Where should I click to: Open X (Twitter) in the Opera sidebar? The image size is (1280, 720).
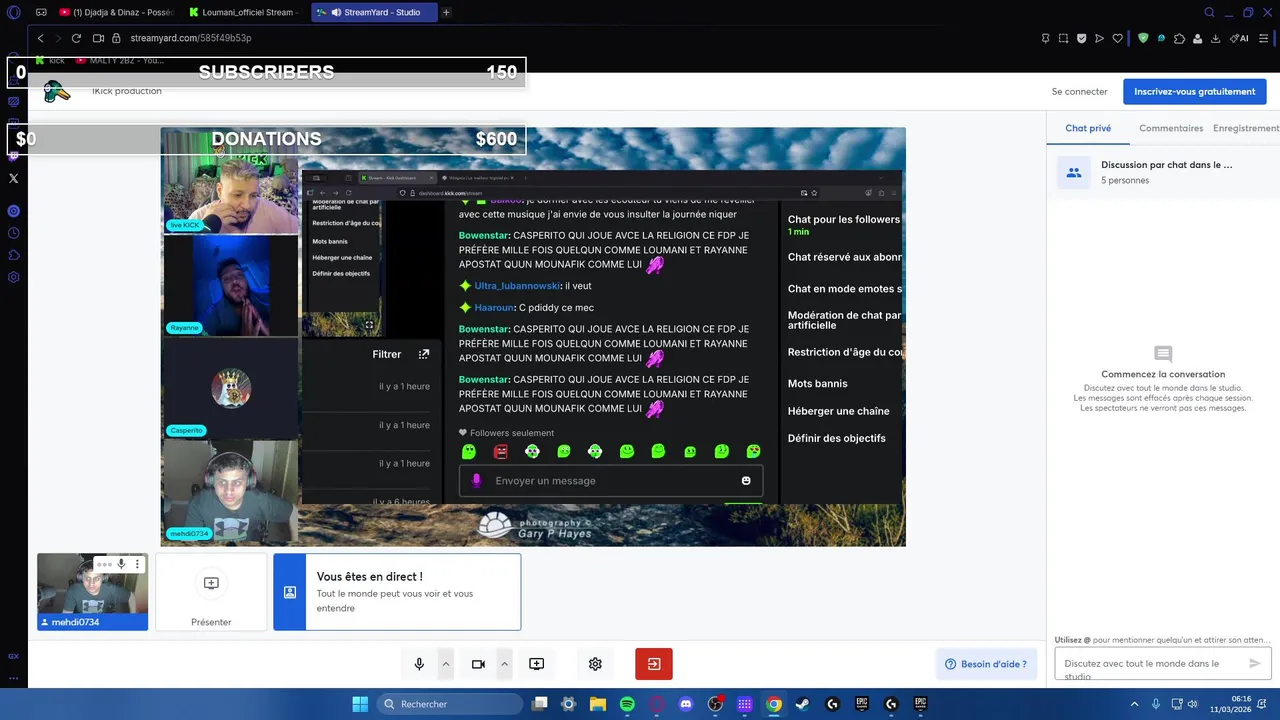13,178
